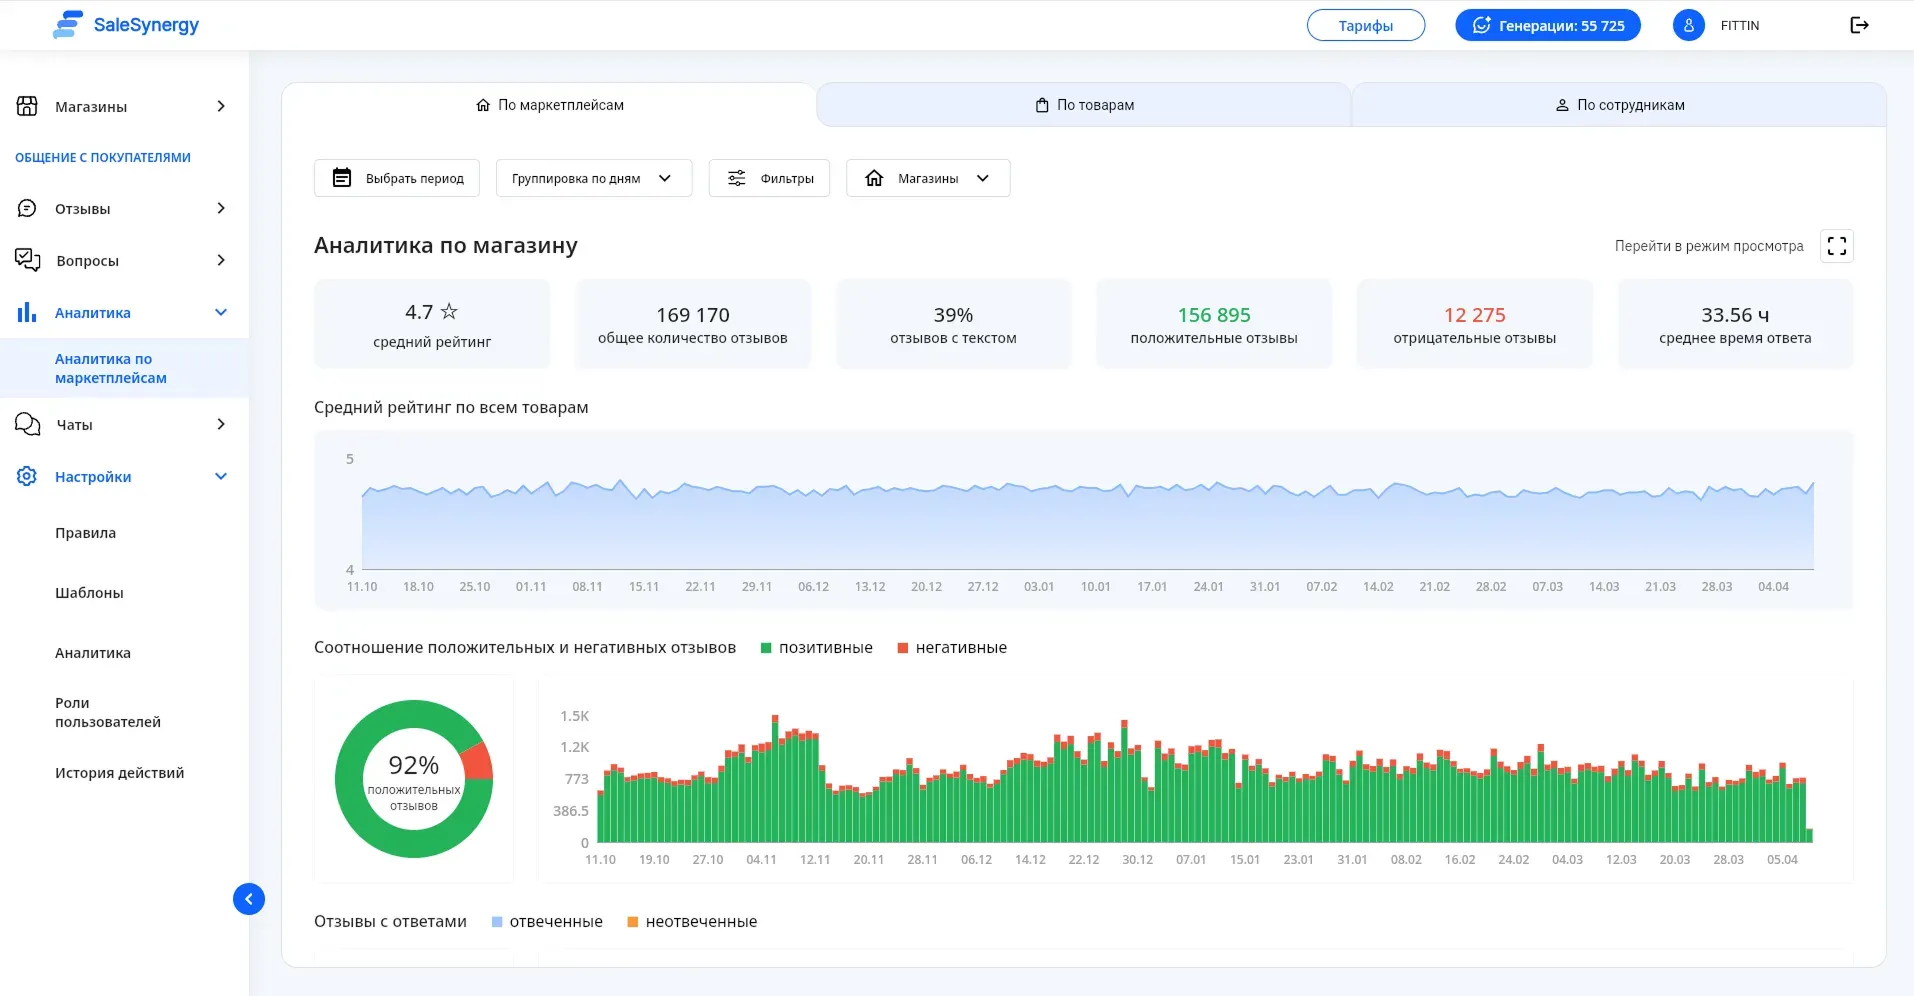Click the calendar icon on Выбрать период
This screenshot has height=996, width=1914.
343,177
